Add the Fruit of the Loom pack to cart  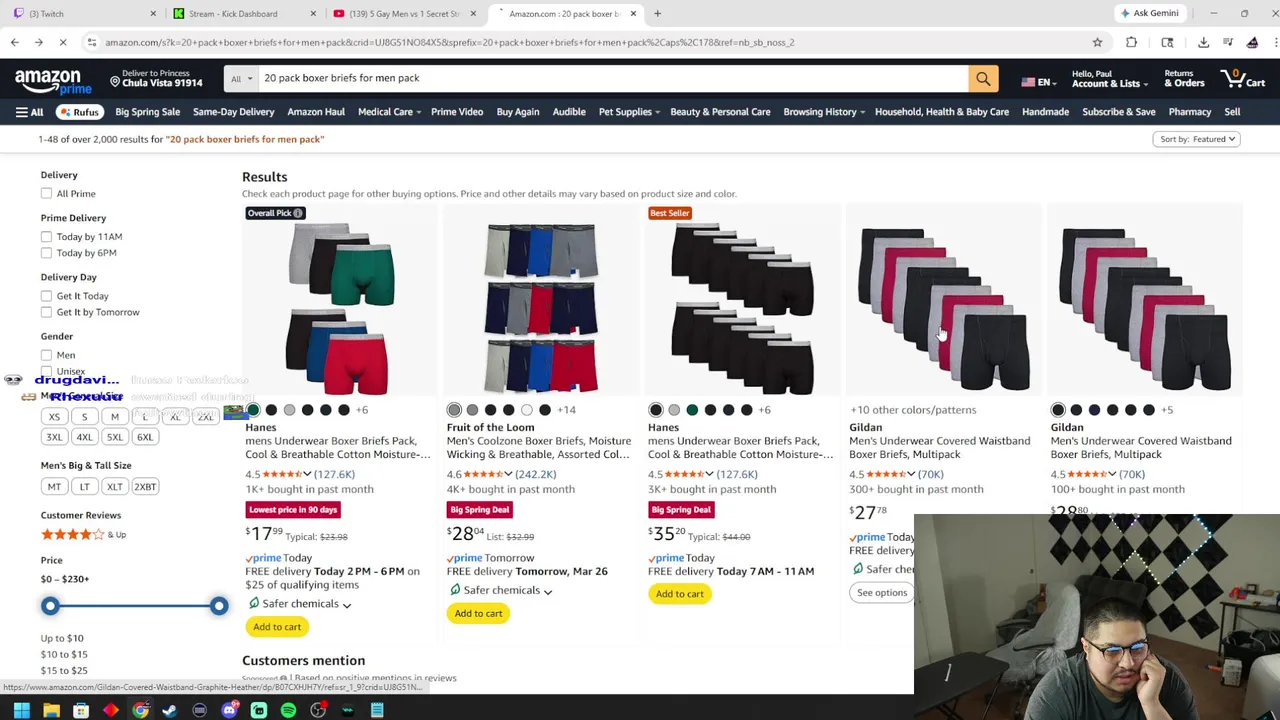coord(478,613)
